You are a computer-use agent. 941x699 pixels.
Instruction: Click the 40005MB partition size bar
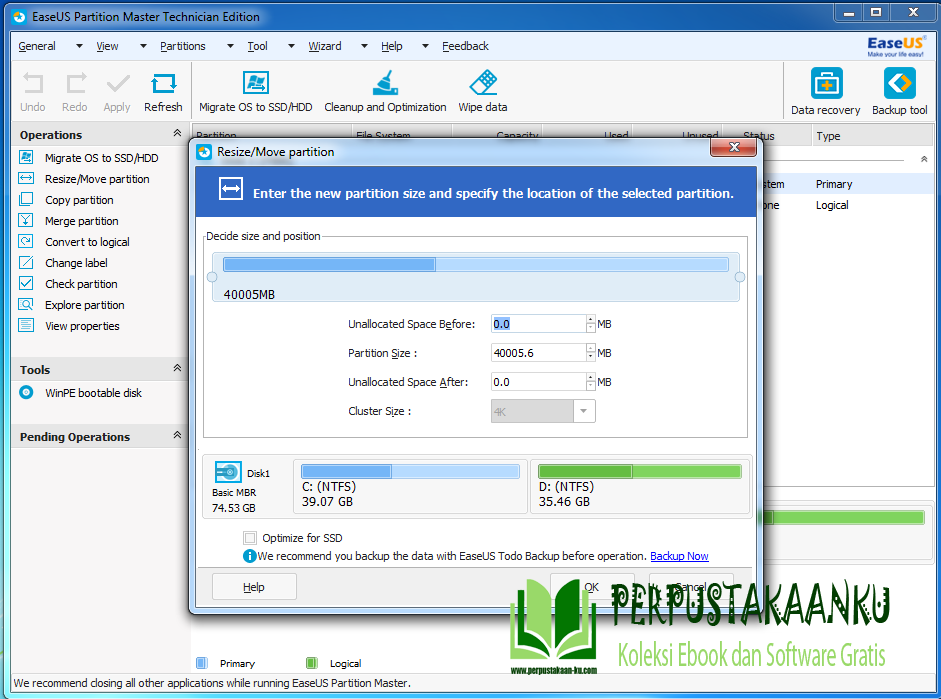[x=475, y=265]
